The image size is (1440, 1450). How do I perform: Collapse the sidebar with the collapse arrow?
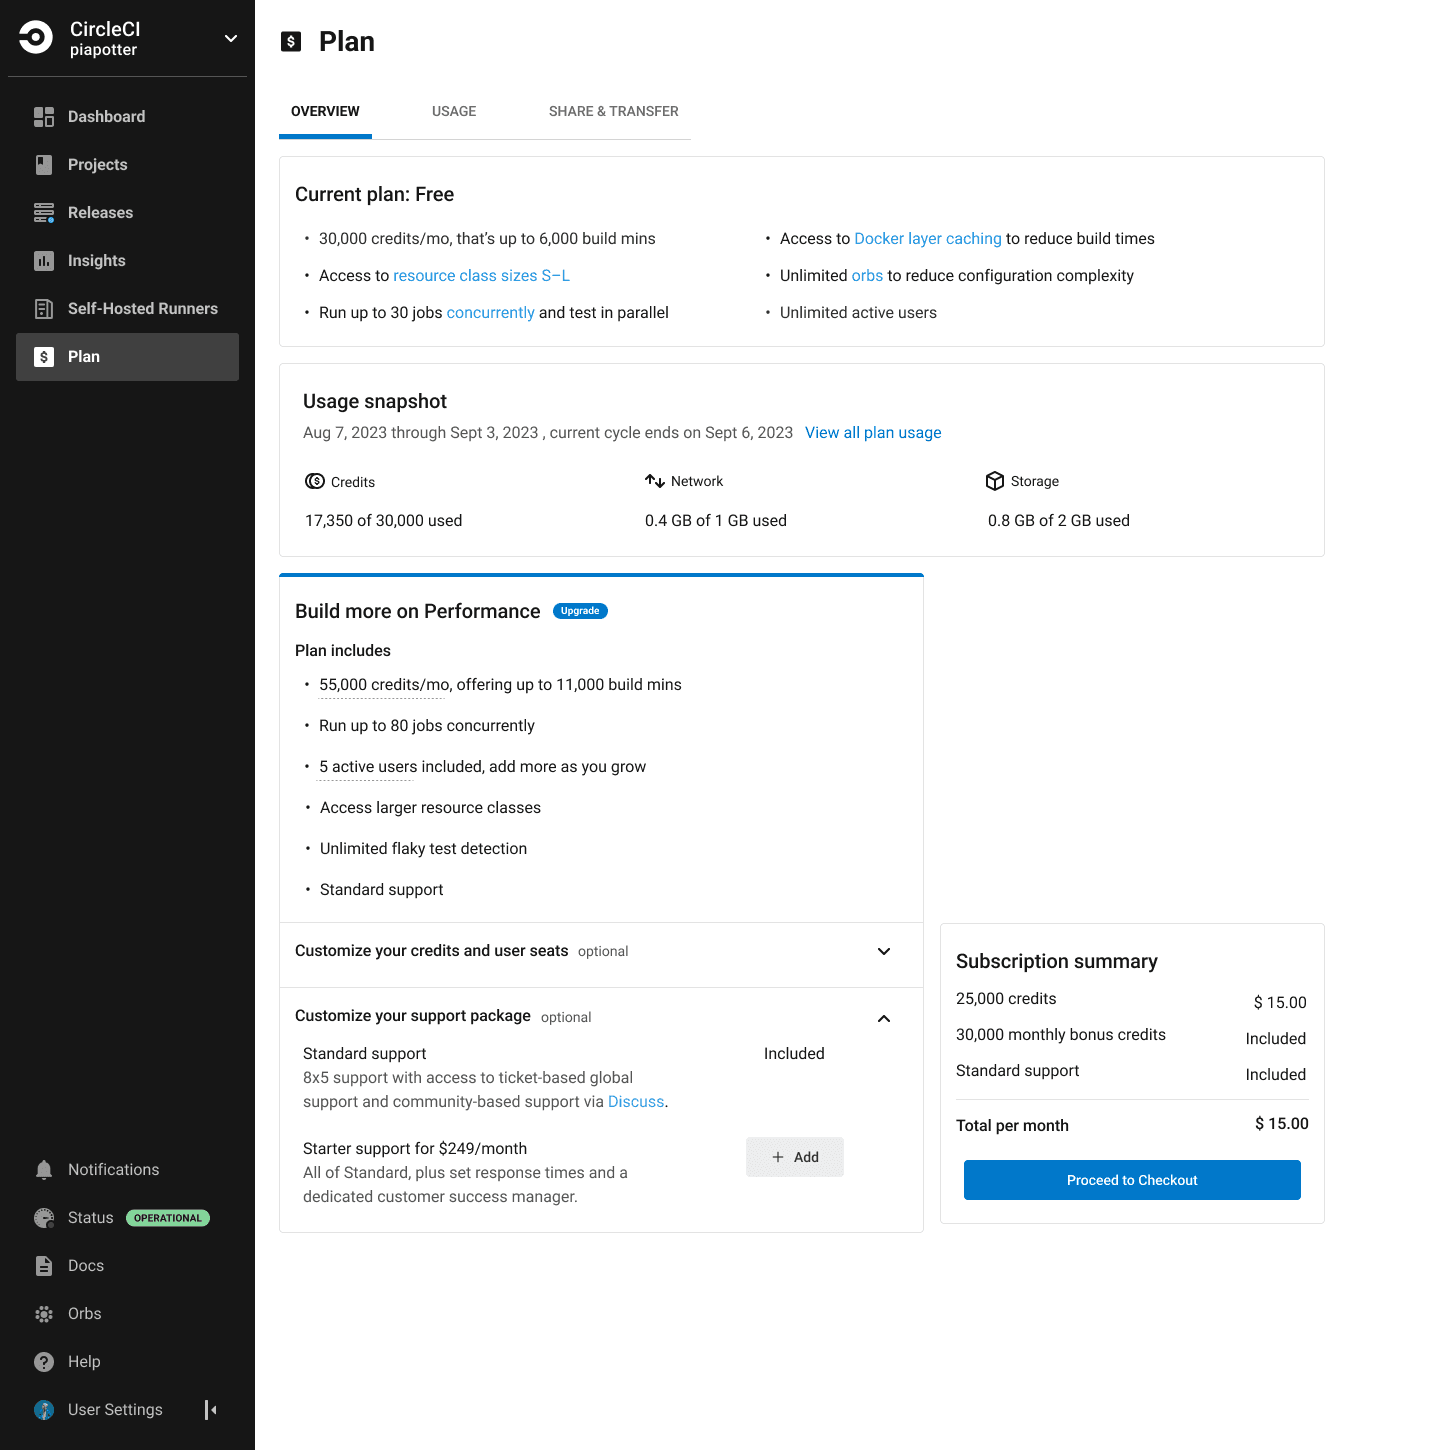(211, 1410)
